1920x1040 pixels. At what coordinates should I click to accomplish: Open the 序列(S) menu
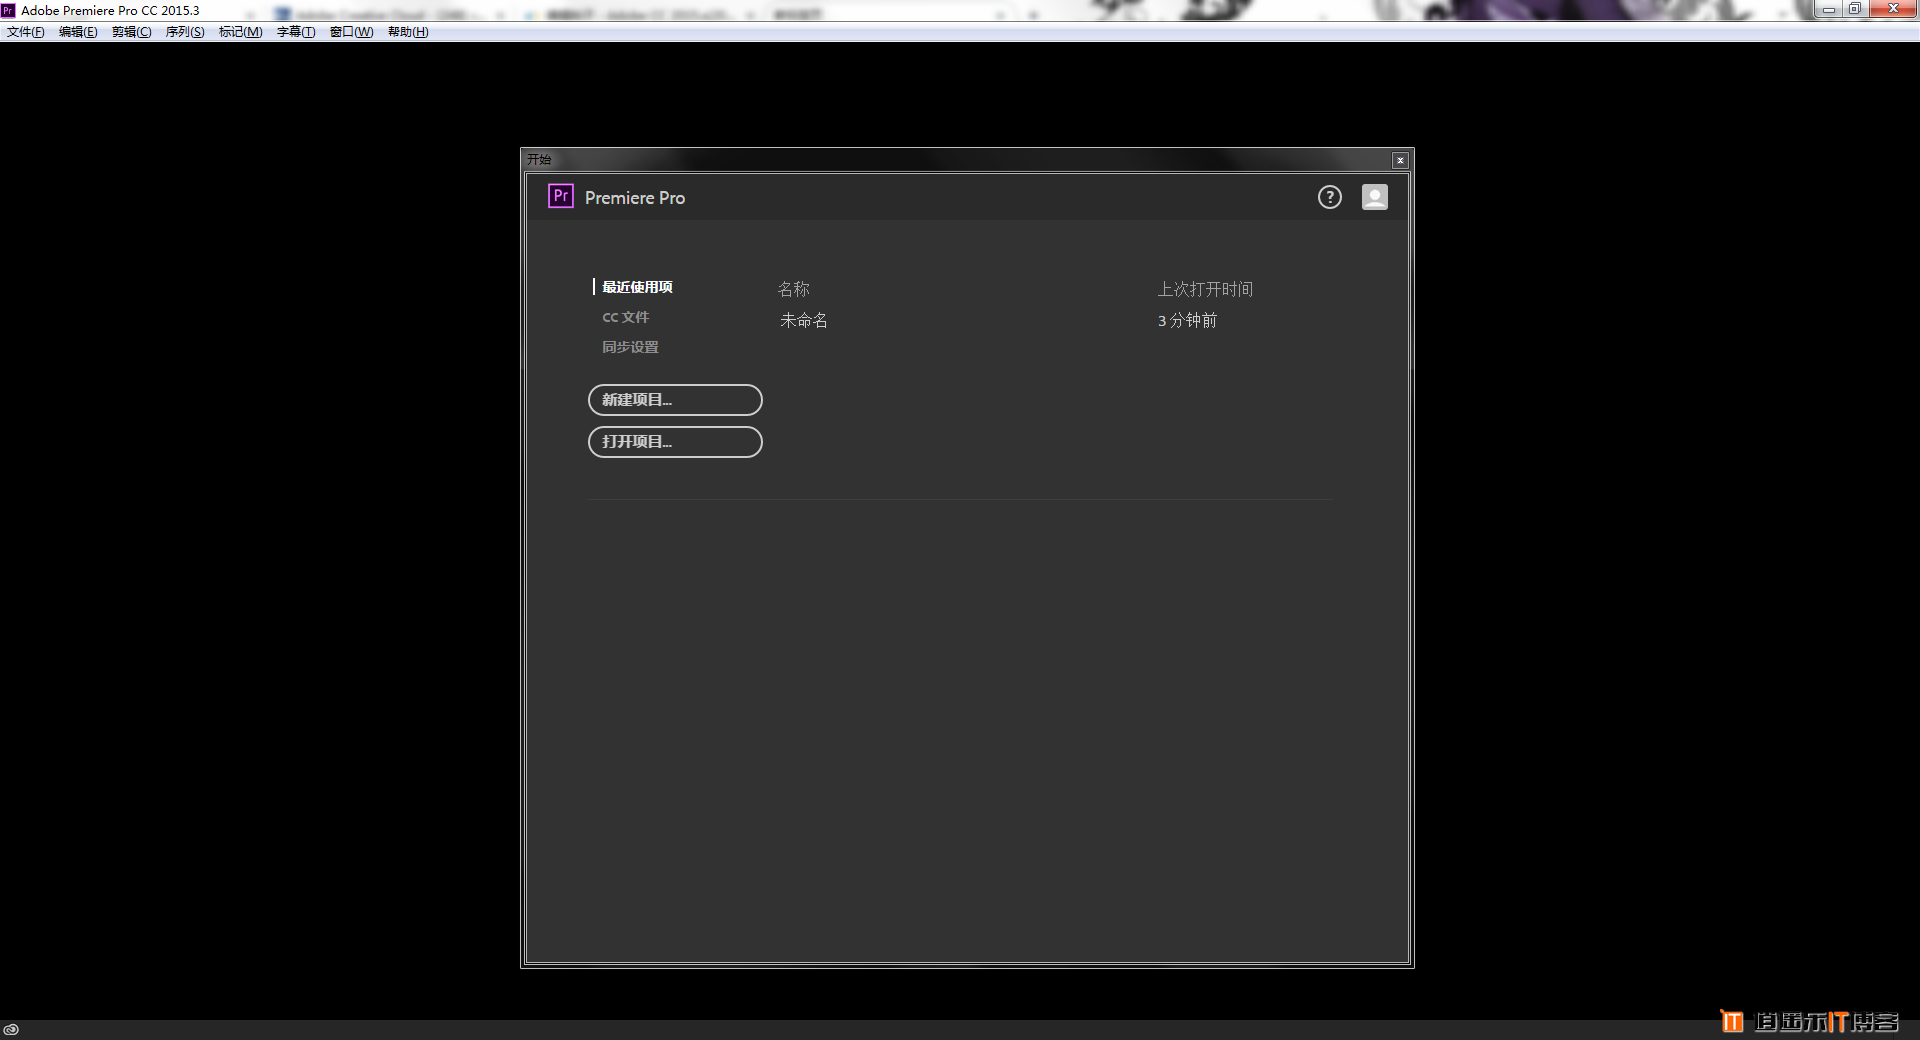click(x=185, y=32)
